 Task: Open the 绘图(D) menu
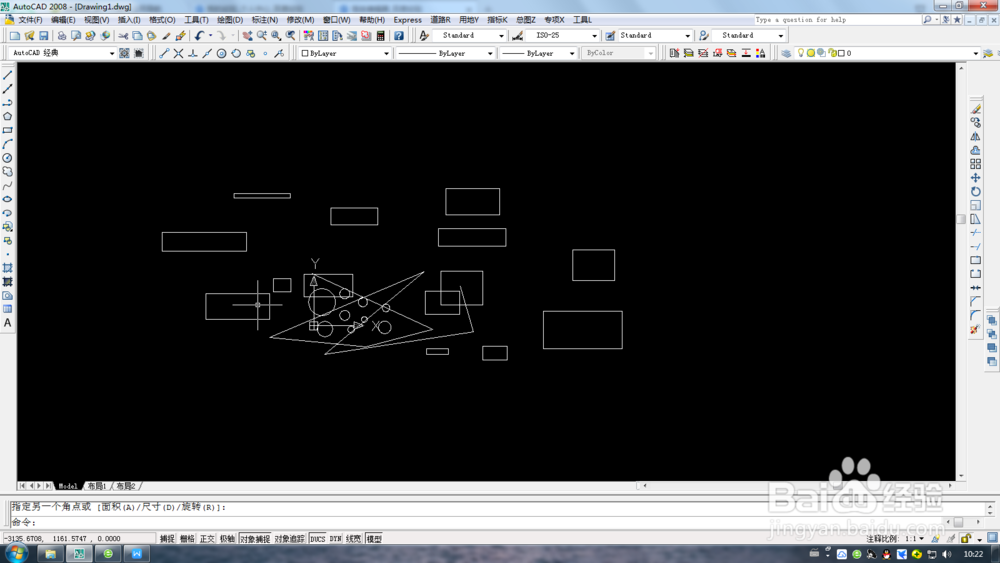[230, 20]
